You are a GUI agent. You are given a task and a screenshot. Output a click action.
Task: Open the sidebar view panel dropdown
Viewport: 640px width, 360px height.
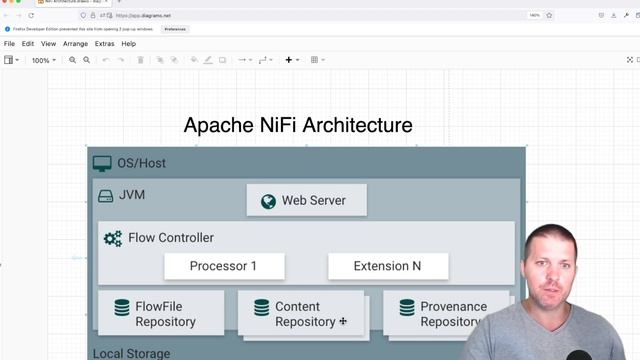click(11, 60)
